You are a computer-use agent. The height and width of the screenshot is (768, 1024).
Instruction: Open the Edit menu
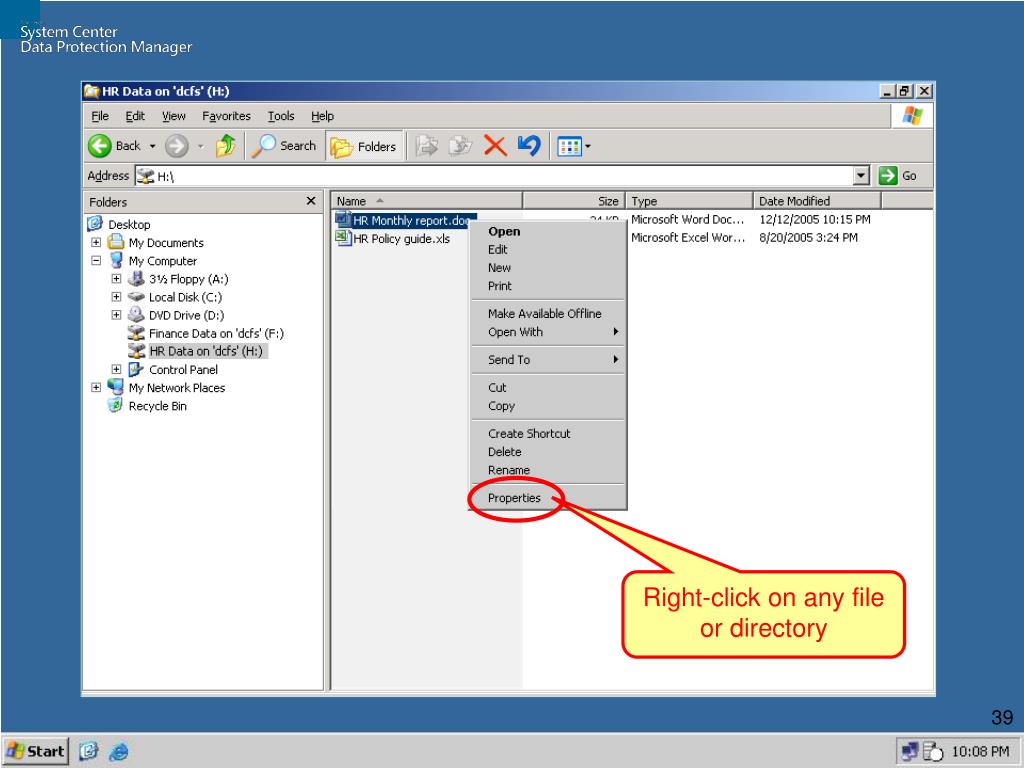pyautogui.click(x=135, y=116)
